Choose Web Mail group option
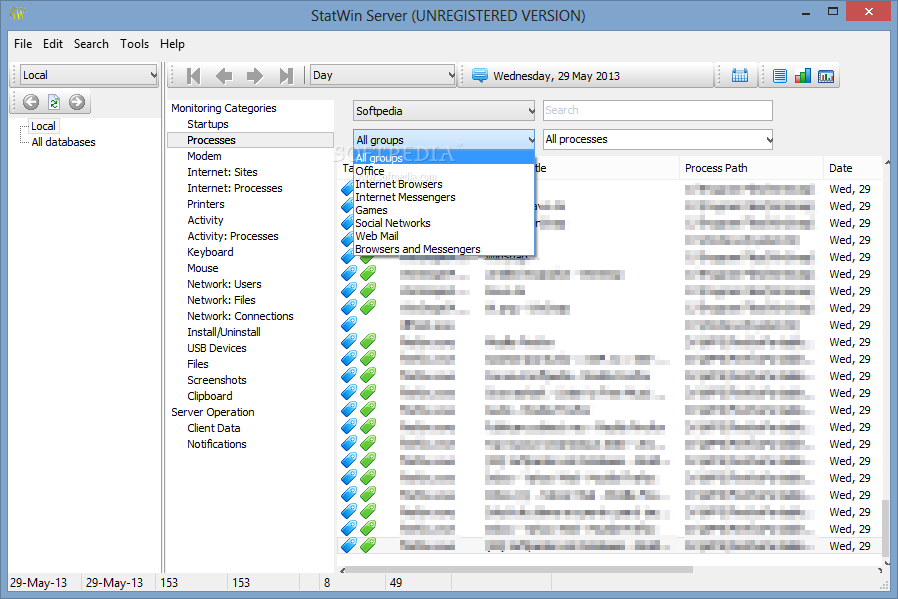 444,236
